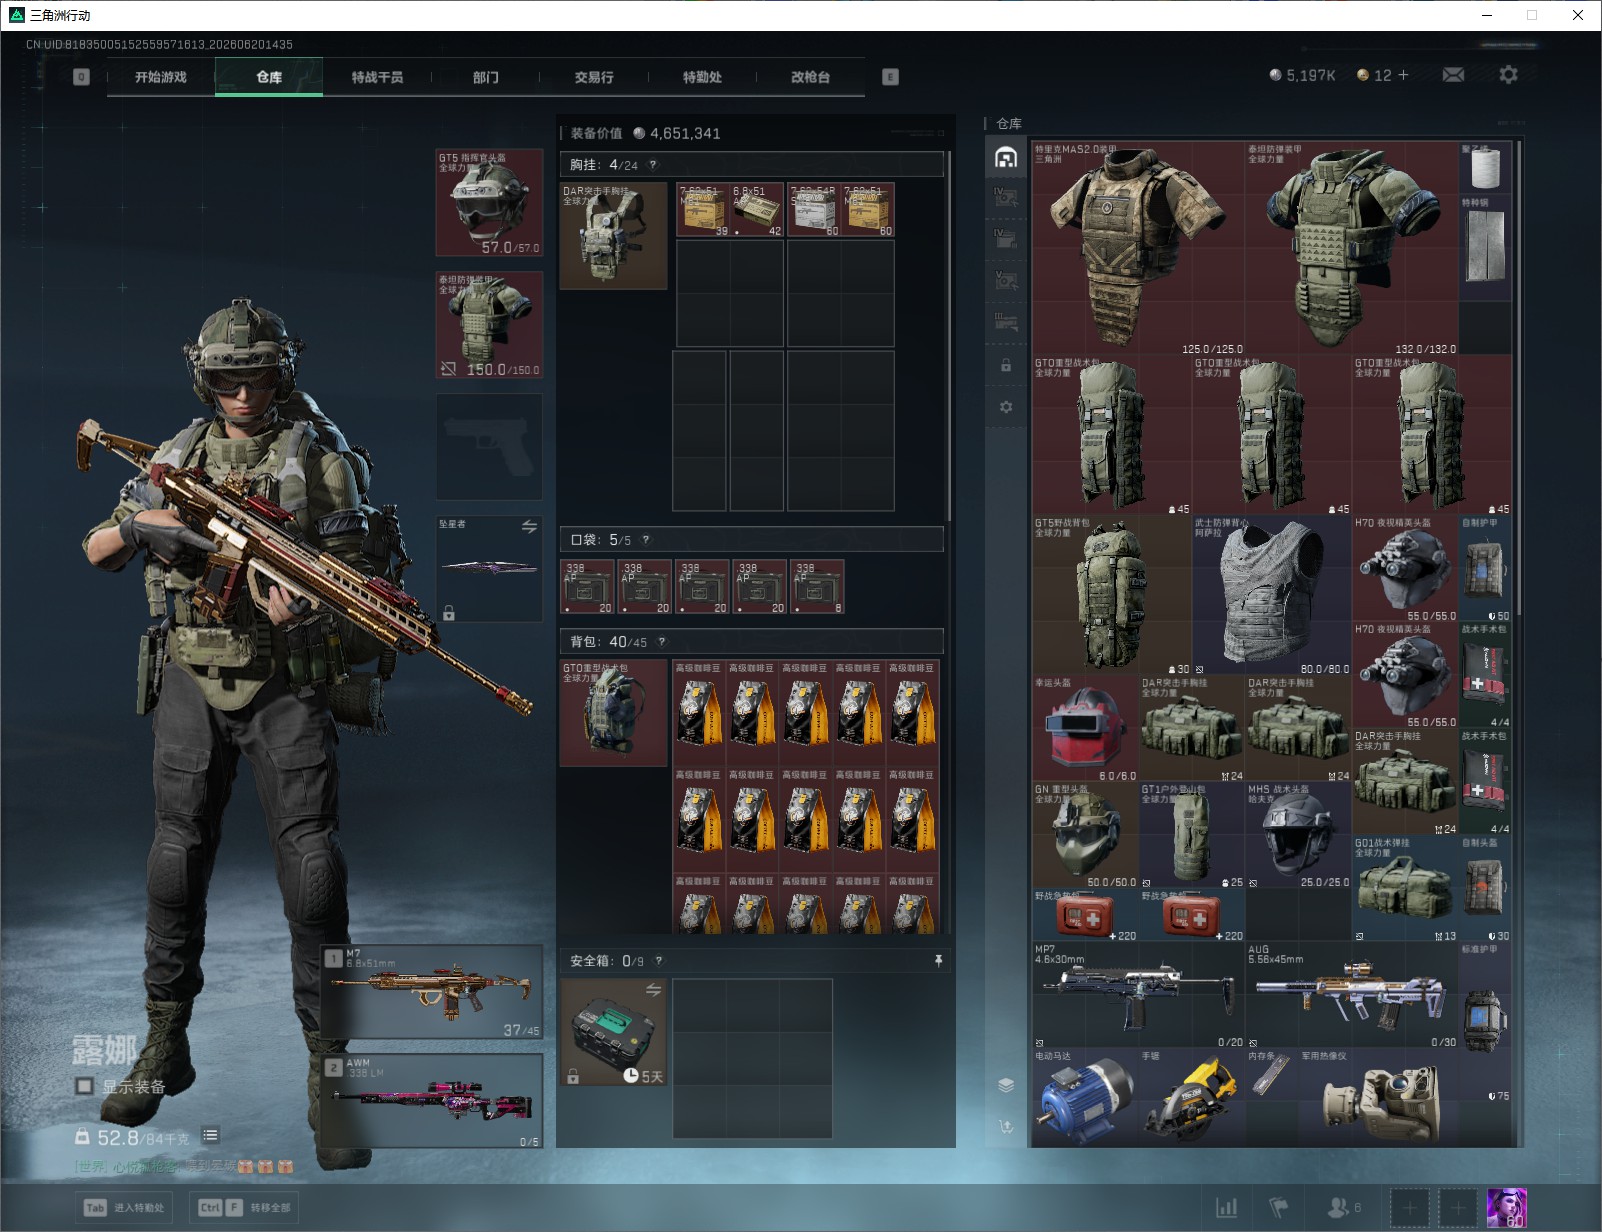Viewport: 1602px width, 1232px height.
Task: Select the AWM sniper weapon slot
Action: [x=432, y=1101]
